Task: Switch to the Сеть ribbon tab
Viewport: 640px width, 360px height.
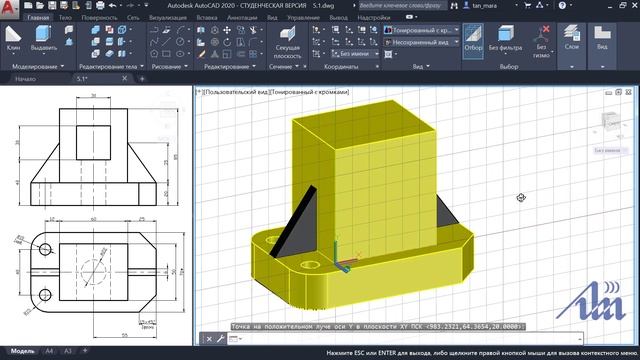Action: coord(133,18)
